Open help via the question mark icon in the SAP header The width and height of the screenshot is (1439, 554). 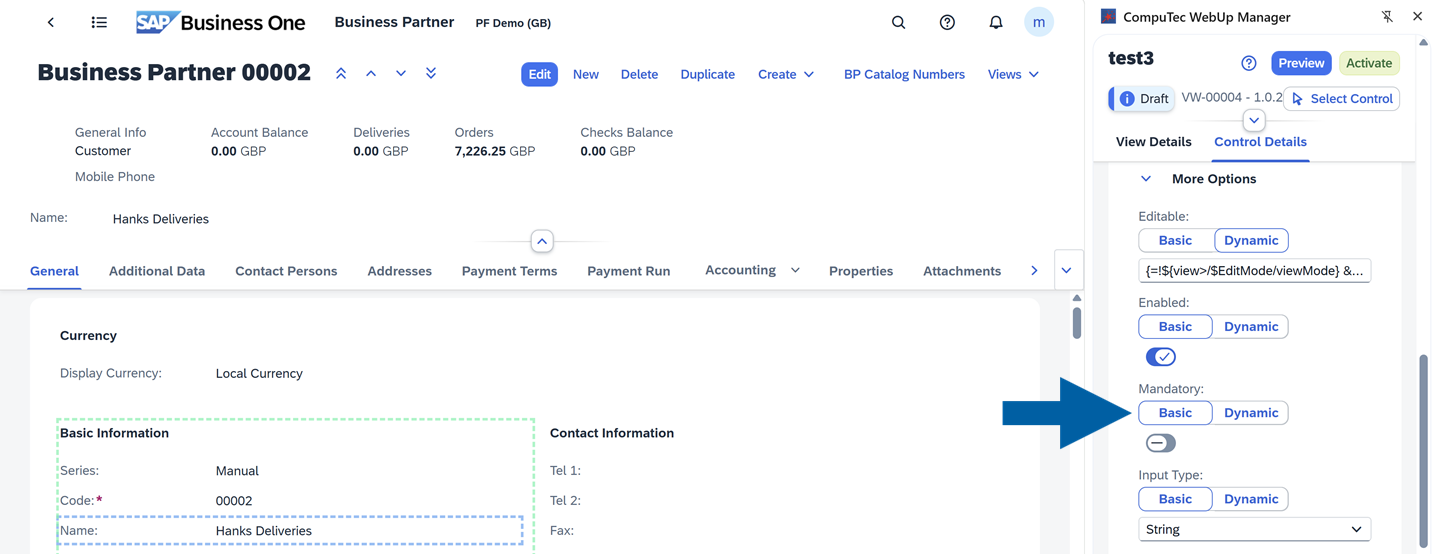[946, 22]
